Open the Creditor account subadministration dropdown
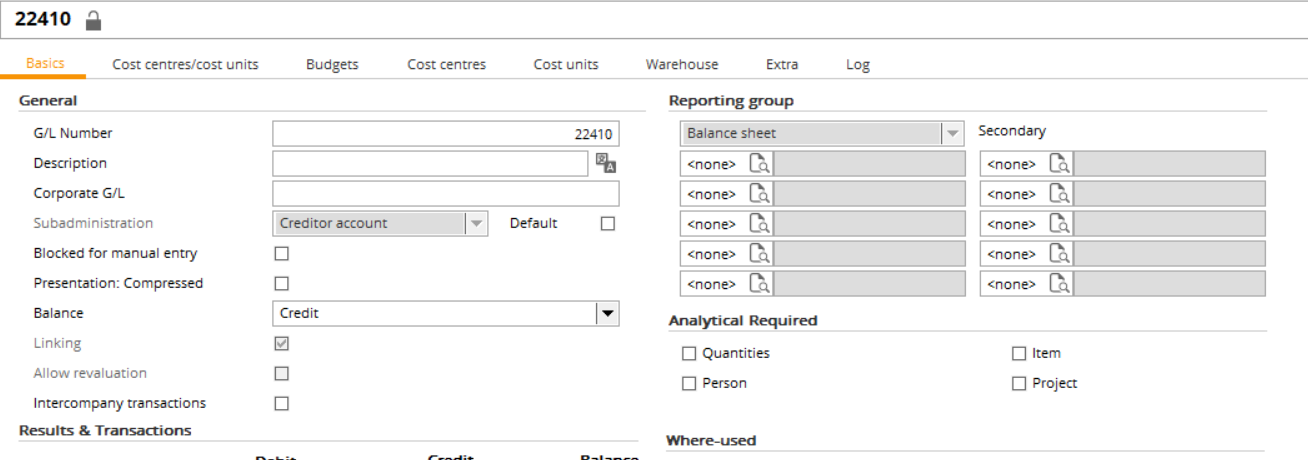Image resolution: width=1308 pixels, height=460 pixels. tap(476, 223)
